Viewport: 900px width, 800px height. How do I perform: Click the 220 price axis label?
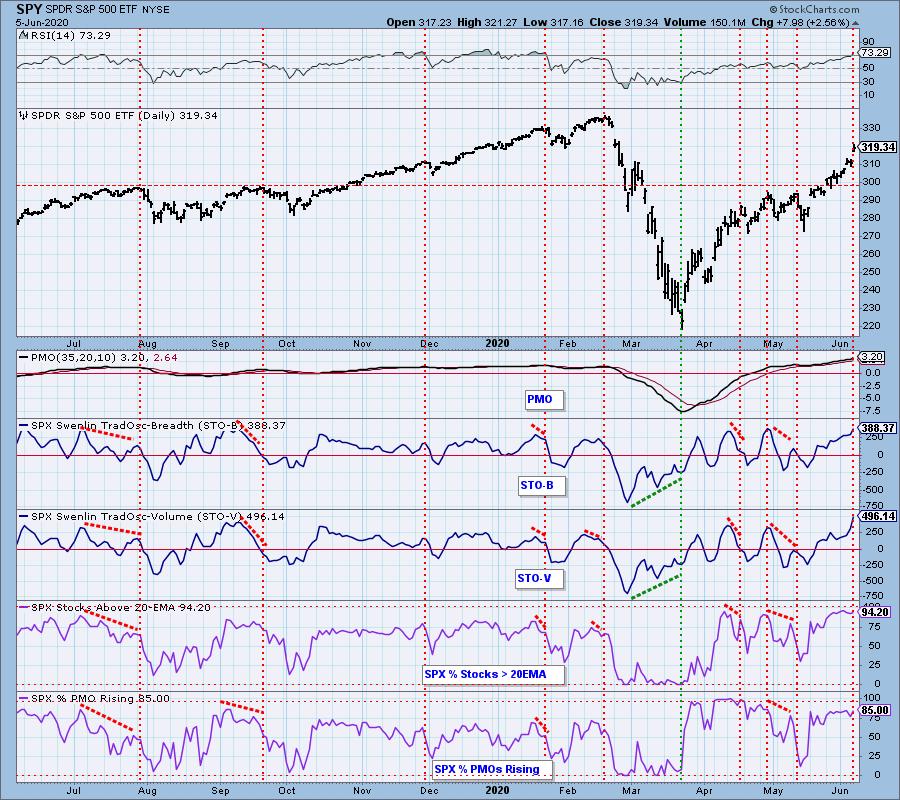click(871, 326)
